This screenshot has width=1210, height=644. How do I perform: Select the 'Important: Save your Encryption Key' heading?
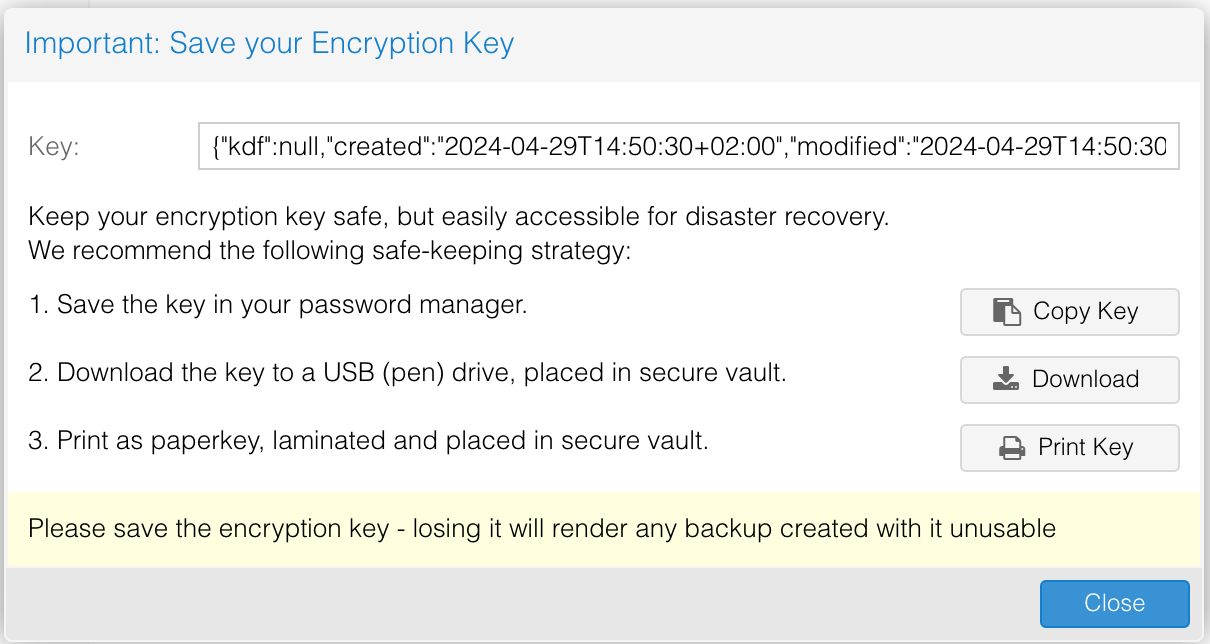pyautogui.click(x=271, y=43)
